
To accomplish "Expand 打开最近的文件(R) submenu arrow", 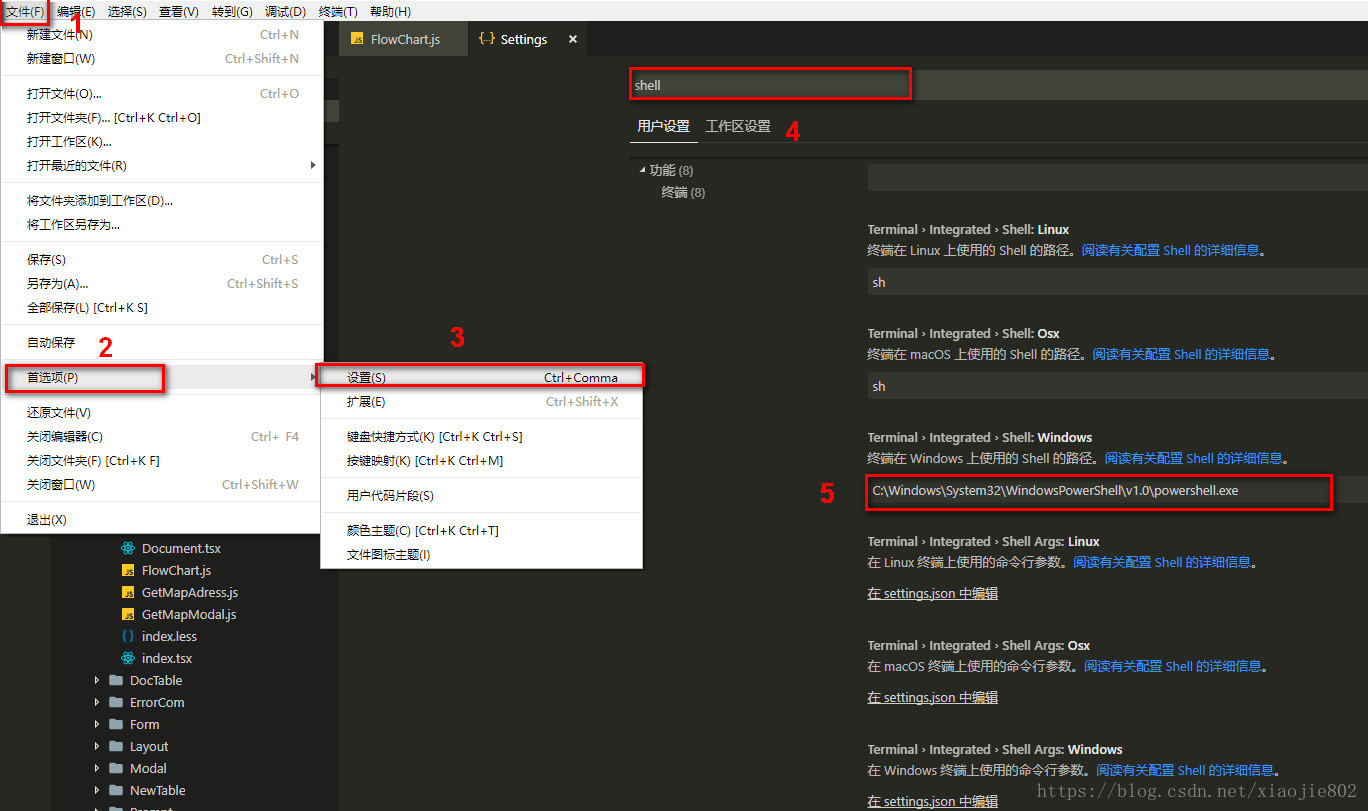I will point(313,165).
